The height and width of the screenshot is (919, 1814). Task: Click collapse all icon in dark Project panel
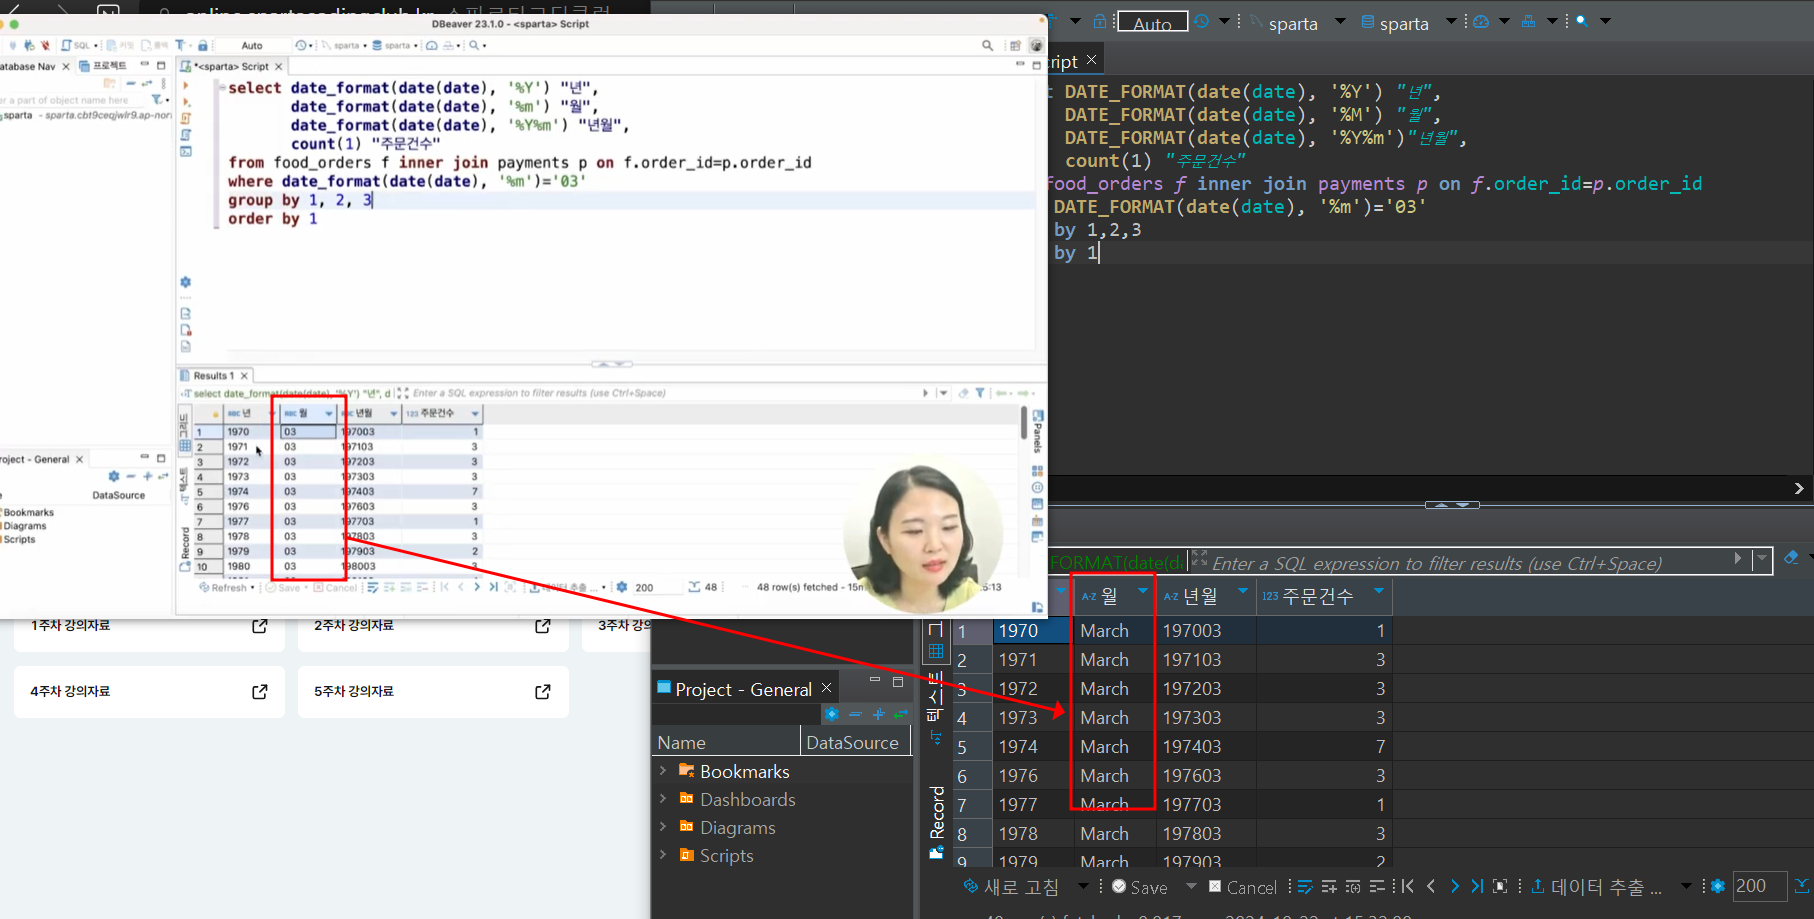click(855, 714)
